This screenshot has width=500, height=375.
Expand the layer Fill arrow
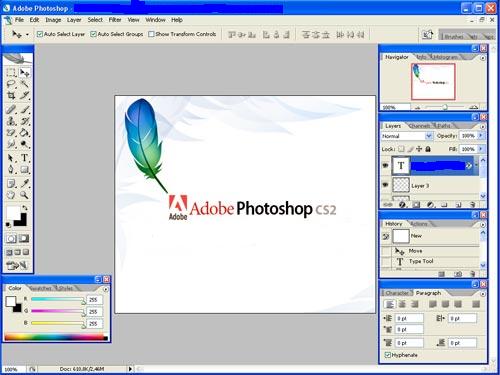pyautogui.click(x=481, y=149)
